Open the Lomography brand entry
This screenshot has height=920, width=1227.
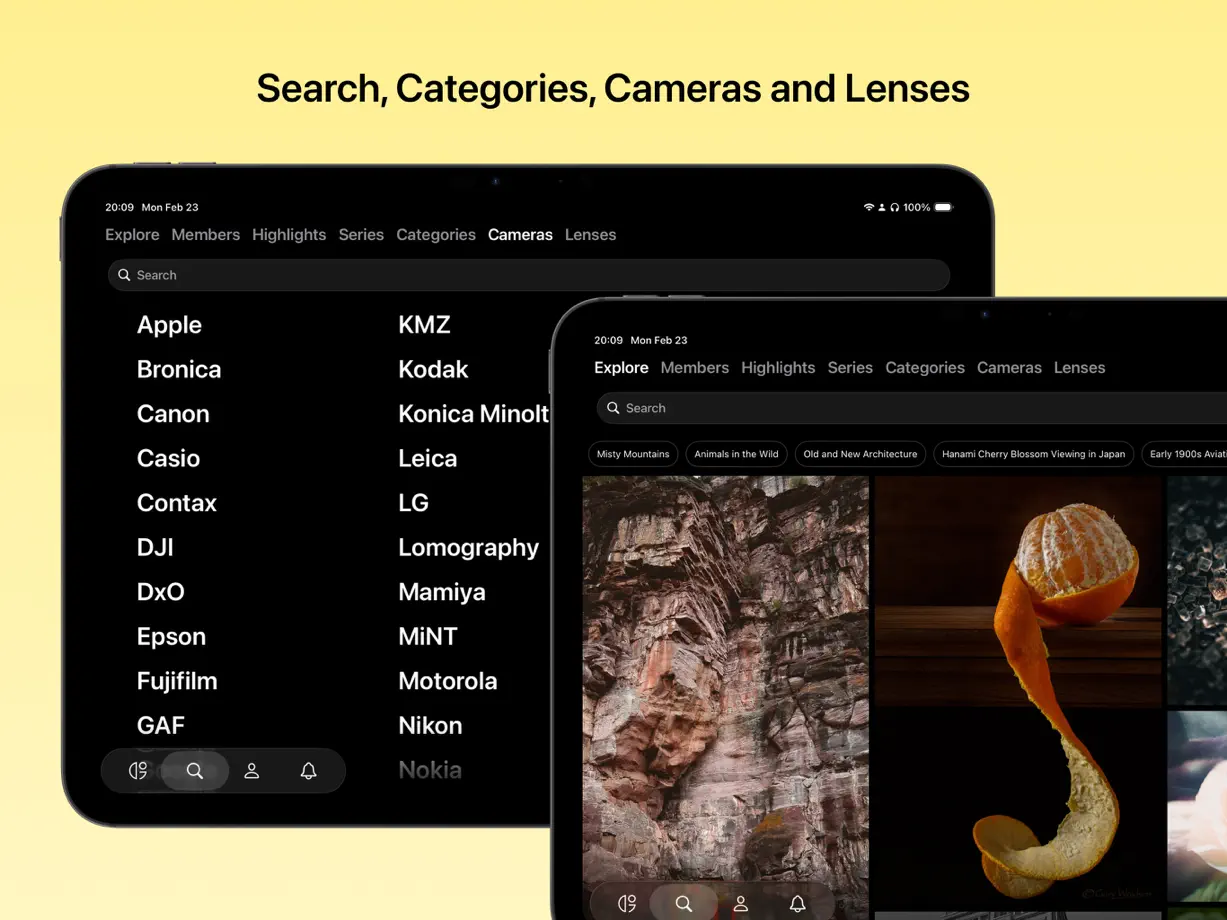[x=469, y=548]
